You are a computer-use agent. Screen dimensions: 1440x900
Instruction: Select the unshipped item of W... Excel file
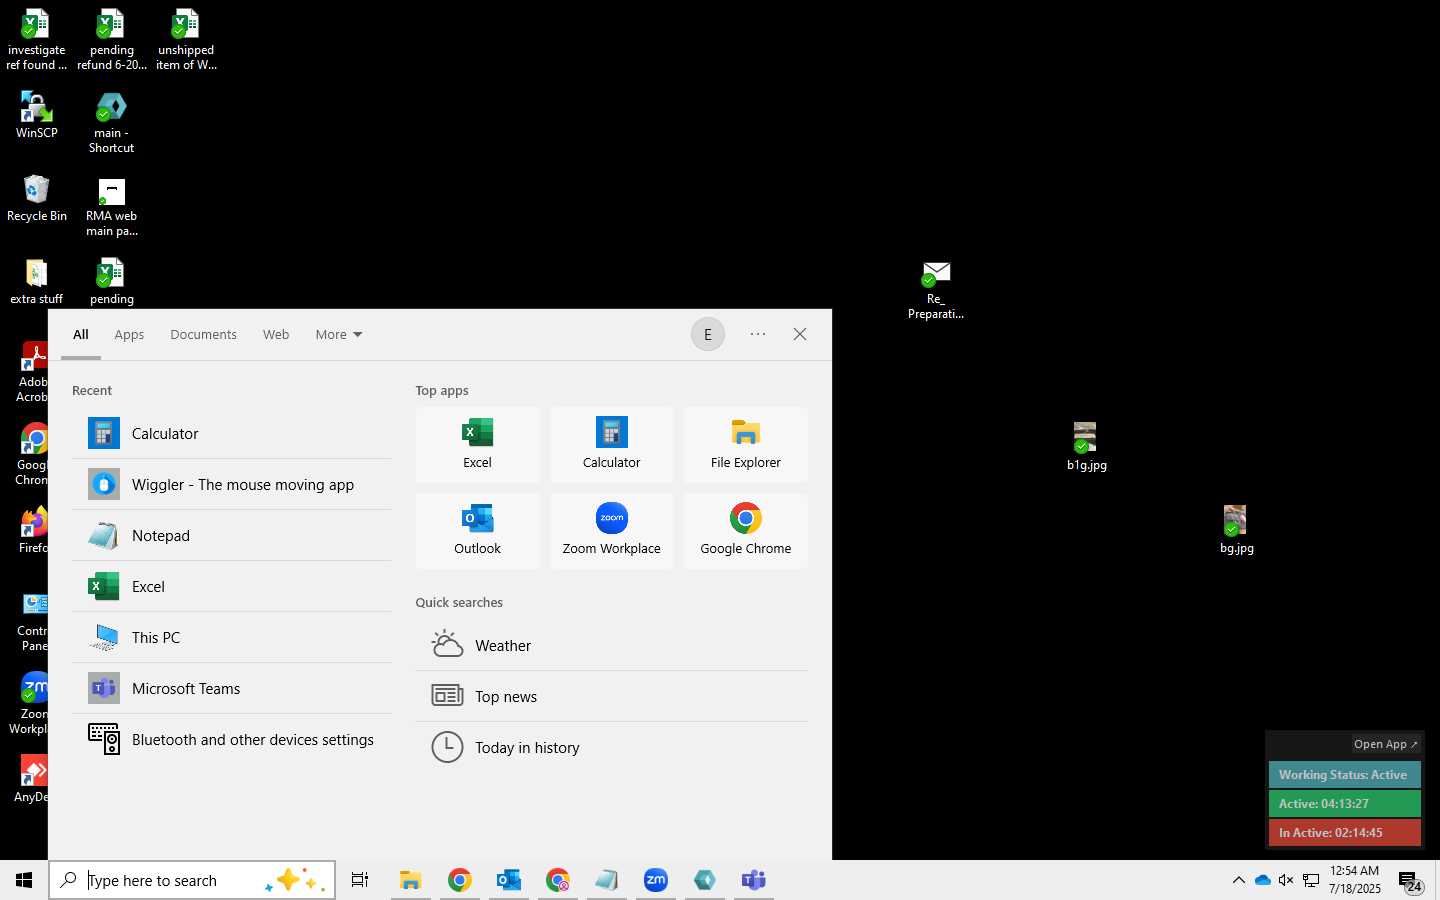(x=186, y=40)
